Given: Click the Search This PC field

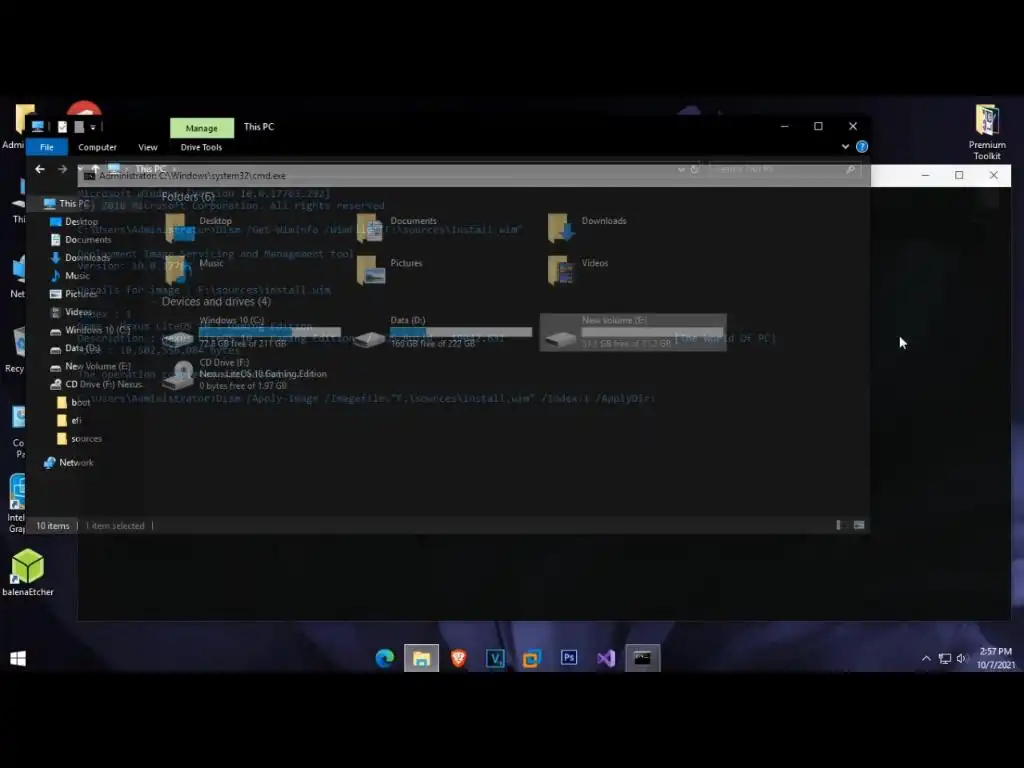Looking at the screenshot, I should click(x=784, y=169).
